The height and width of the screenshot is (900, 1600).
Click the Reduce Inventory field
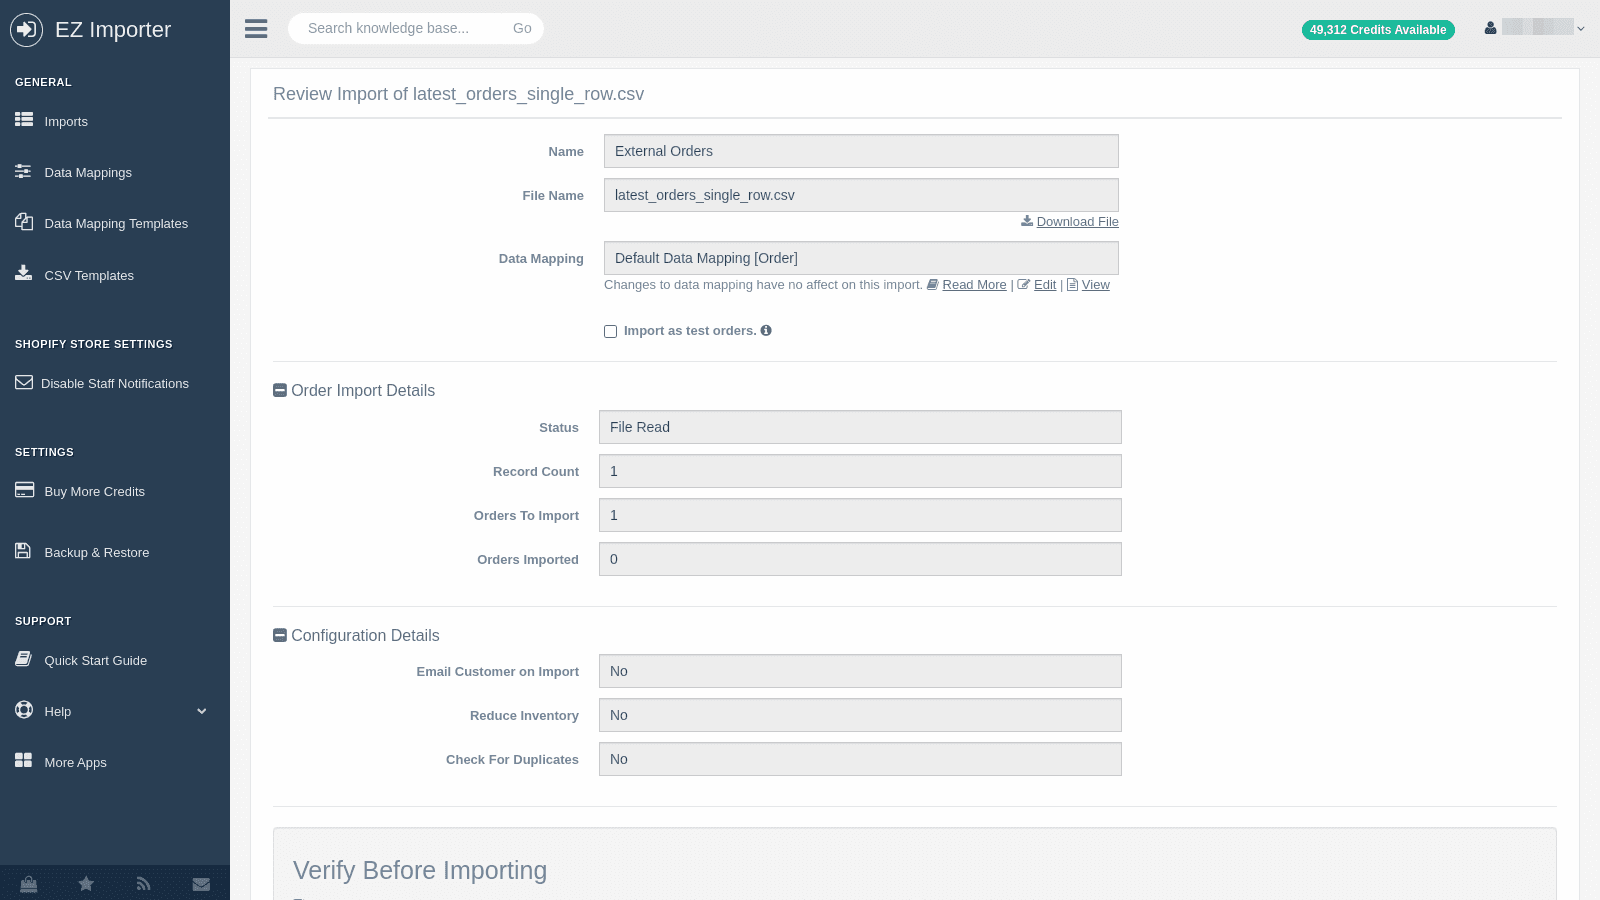[x=860, y=715]
